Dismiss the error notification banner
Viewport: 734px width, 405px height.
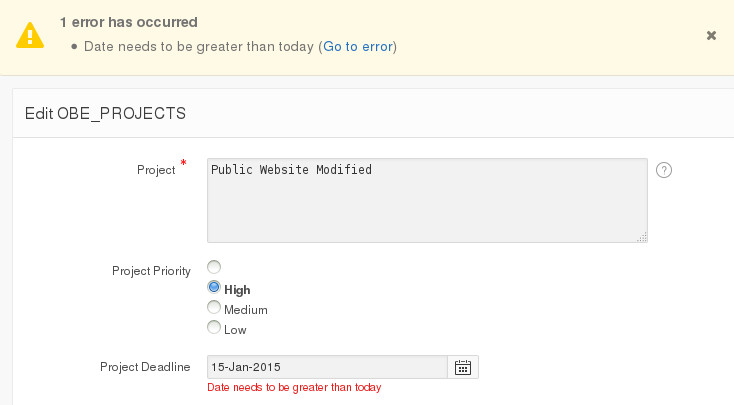point(711,35)
